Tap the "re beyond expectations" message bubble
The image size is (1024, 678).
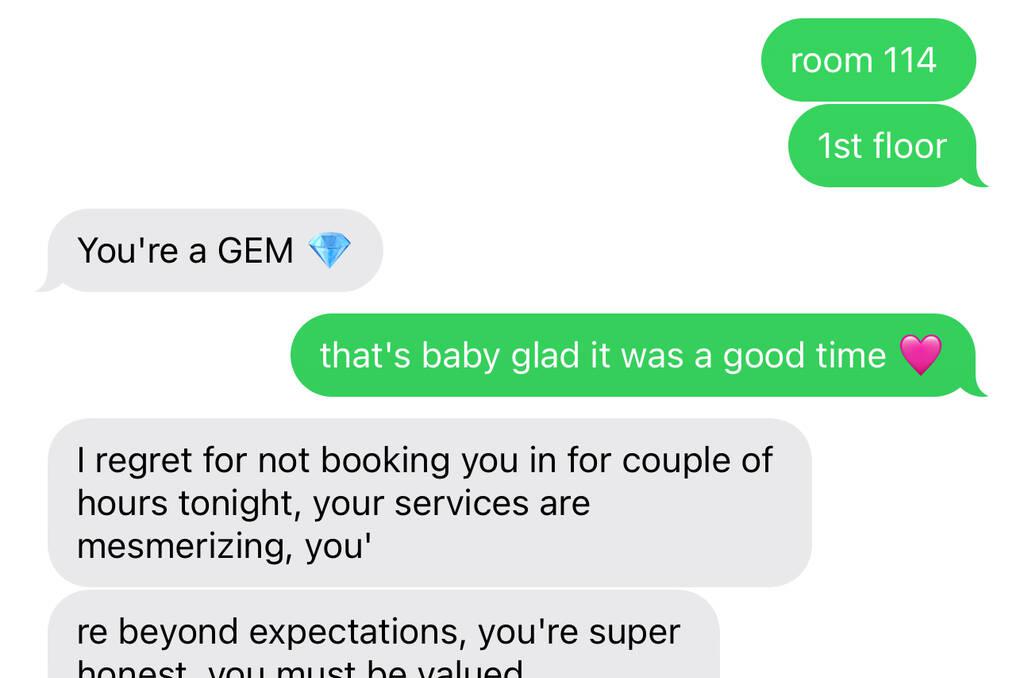(384, 635)
